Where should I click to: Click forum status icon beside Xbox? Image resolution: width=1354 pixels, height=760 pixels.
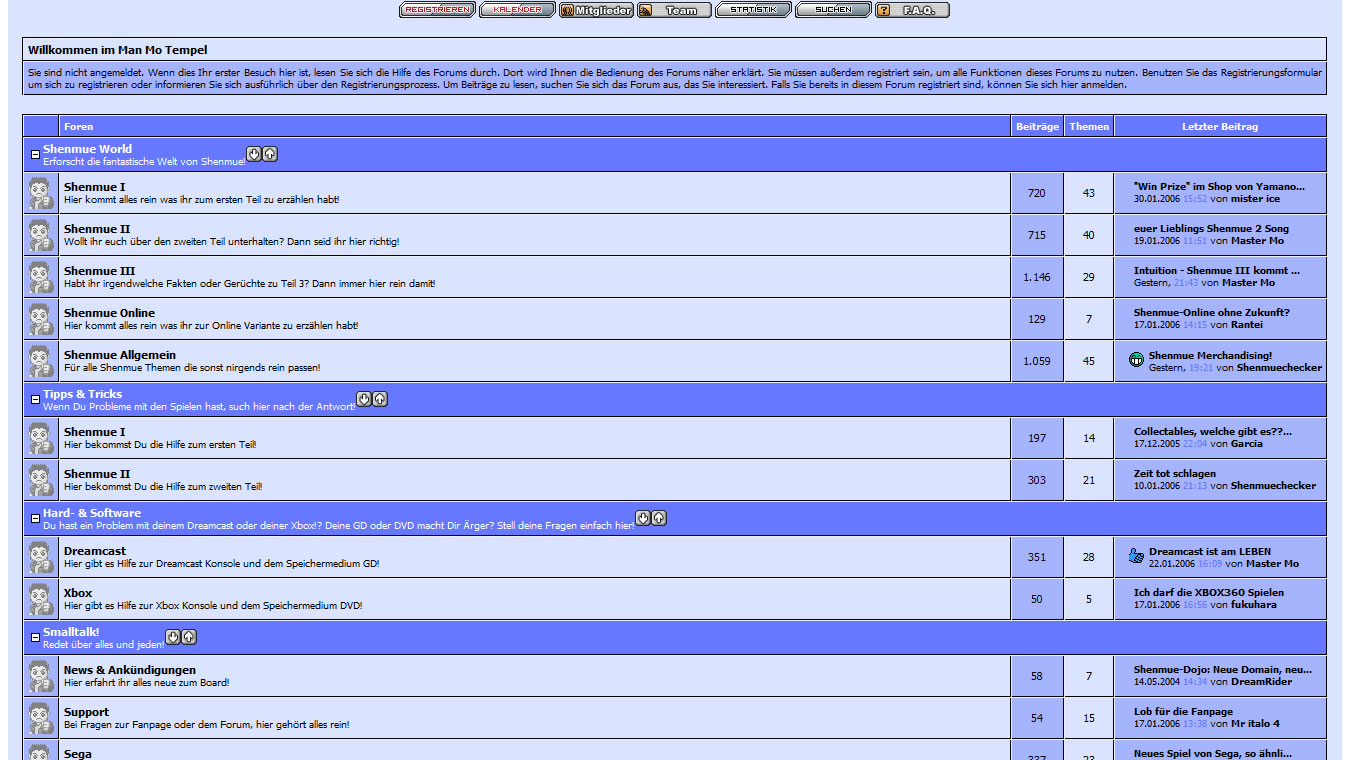[x=40, y=599]
